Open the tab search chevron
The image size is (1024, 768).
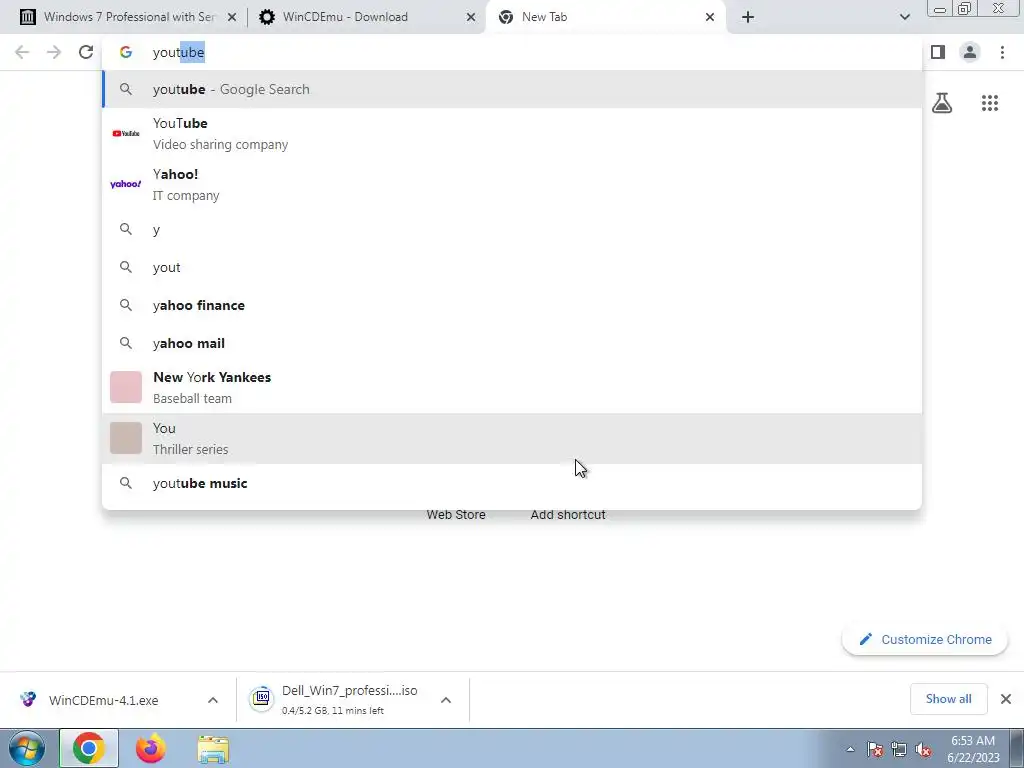[x=904, y=17]
